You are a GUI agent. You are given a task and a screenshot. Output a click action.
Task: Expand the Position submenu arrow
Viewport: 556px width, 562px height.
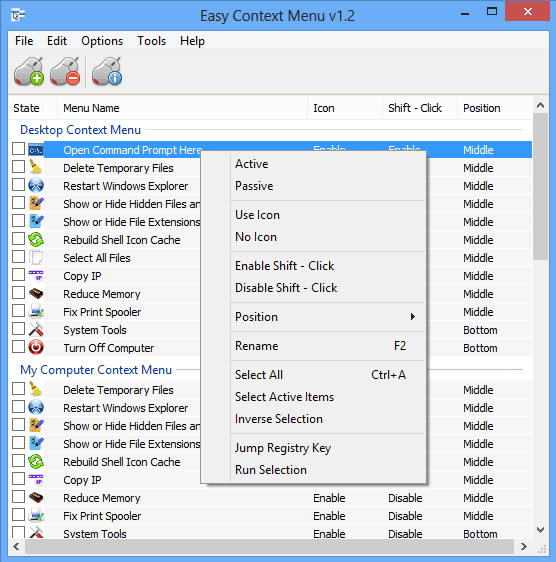click(x=413, y=316)
